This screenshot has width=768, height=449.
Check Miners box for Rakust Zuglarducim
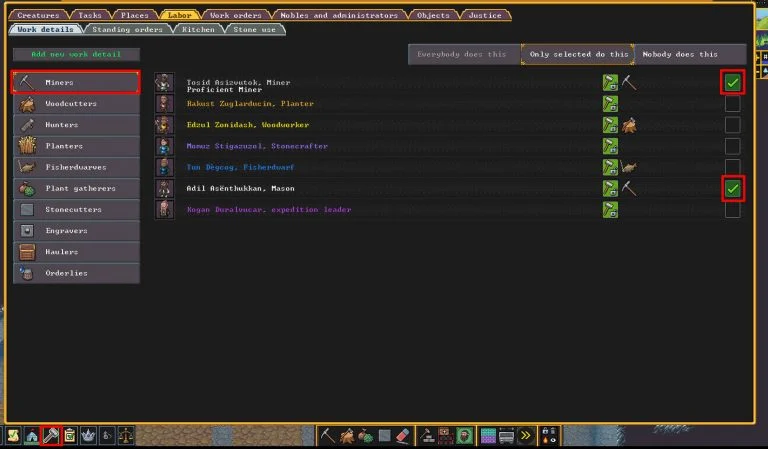pos(733,103)
